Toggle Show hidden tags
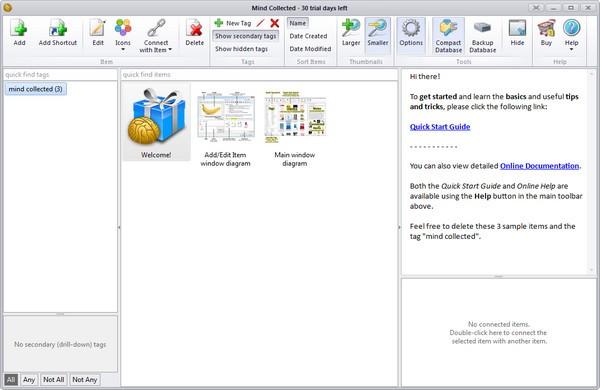Image resolution: width=600 pixels, height=390 pixels. [x=241, y=49]
